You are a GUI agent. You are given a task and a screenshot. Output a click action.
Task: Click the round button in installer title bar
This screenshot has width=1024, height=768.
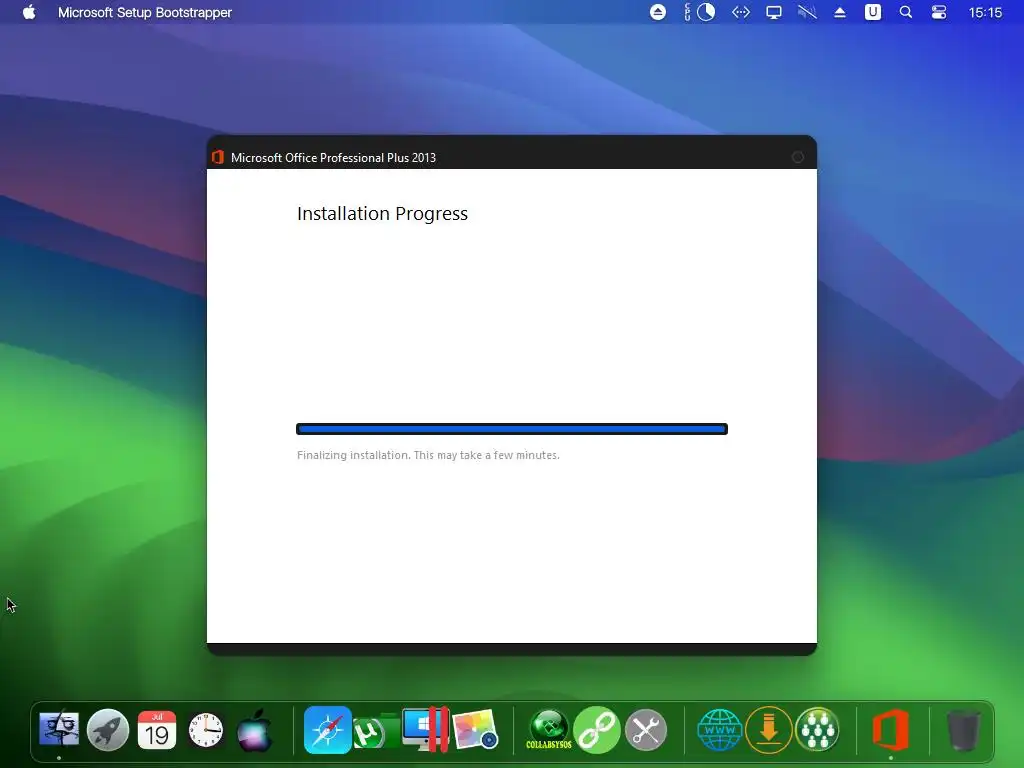coord(797,157)
